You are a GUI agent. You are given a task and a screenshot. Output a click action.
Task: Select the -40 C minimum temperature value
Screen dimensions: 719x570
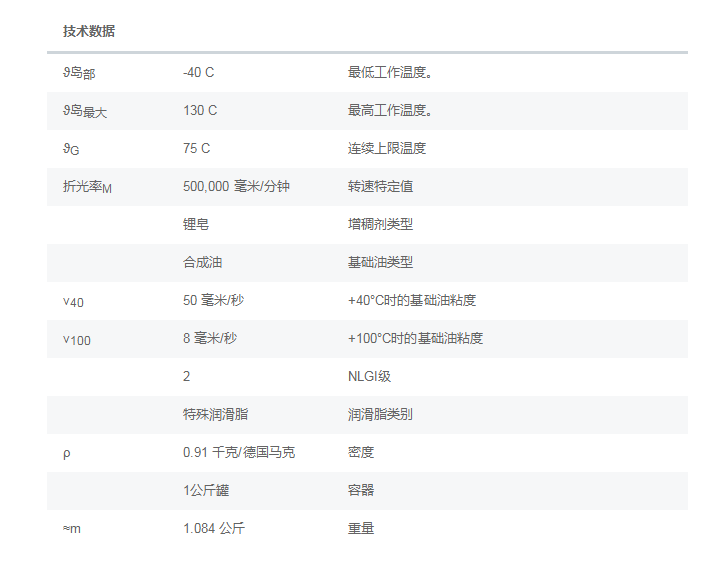pyautogui.click(x=199, y=72)
